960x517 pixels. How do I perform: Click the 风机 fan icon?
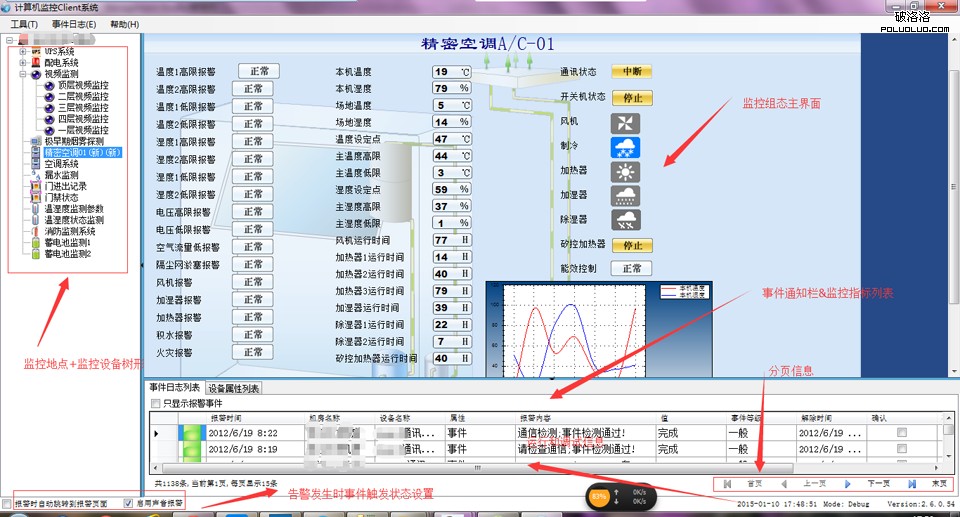[x=626, y=123]
